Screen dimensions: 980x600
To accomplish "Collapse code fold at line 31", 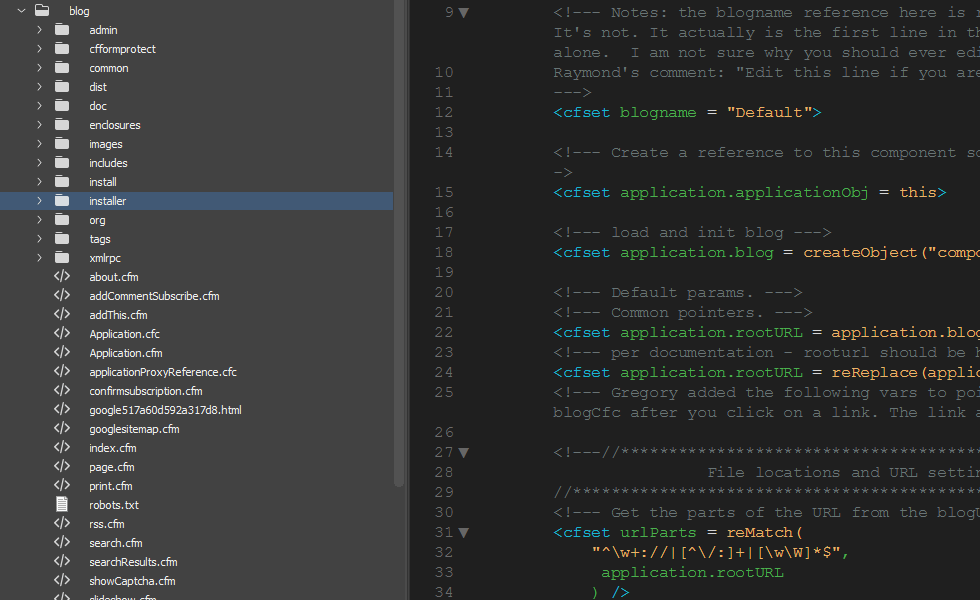I will [464, 532].
